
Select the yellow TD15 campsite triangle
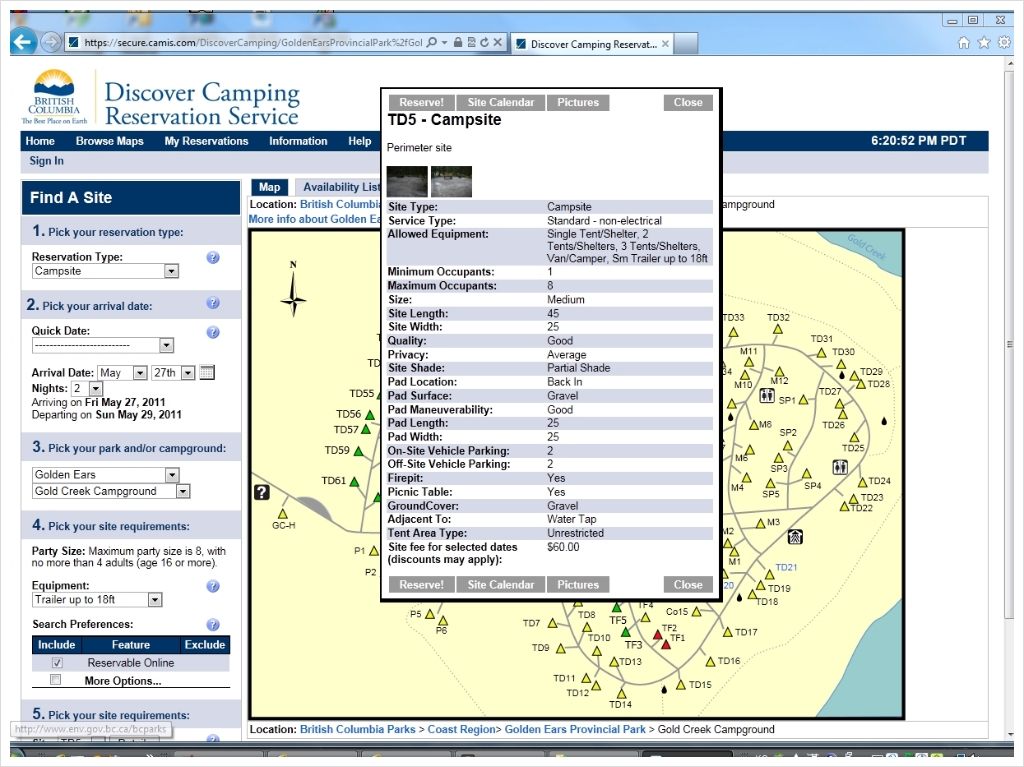(x=681, y=685)
